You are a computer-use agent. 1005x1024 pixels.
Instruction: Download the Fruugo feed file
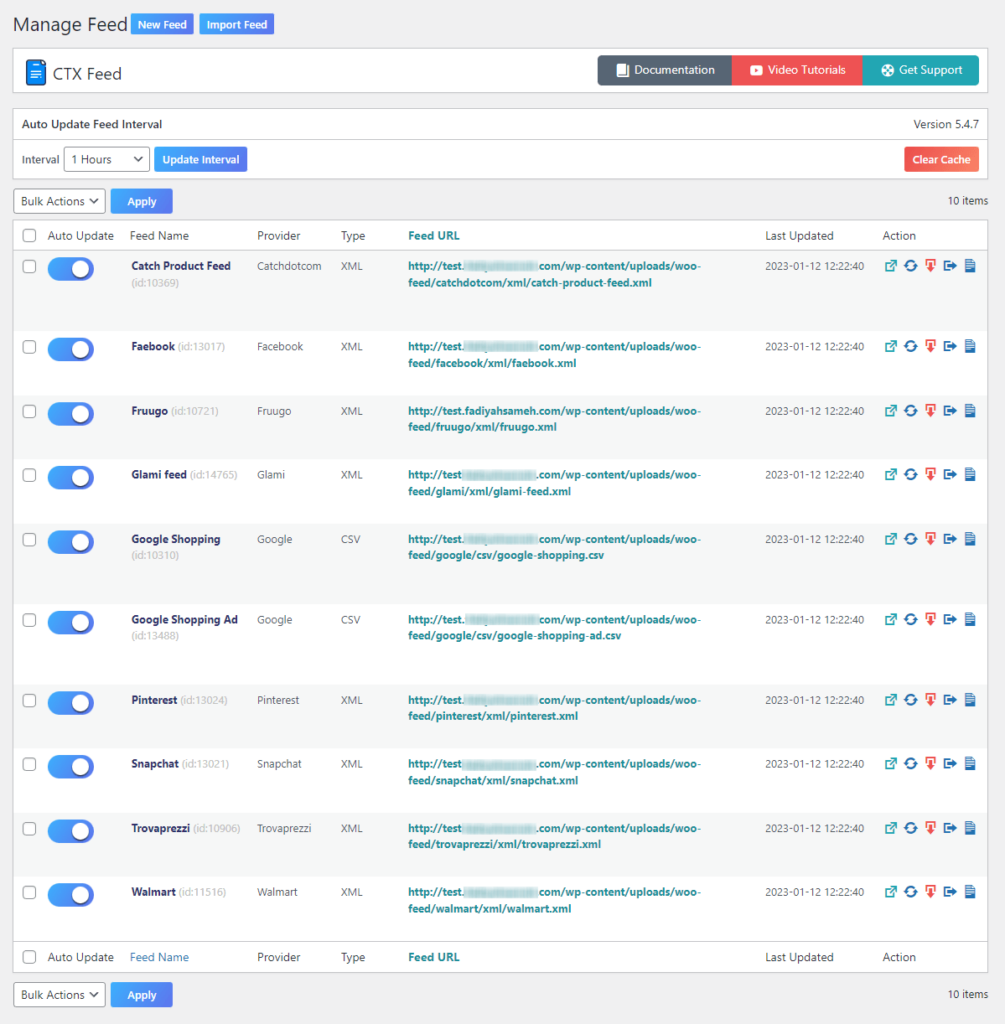click(929, 413)
